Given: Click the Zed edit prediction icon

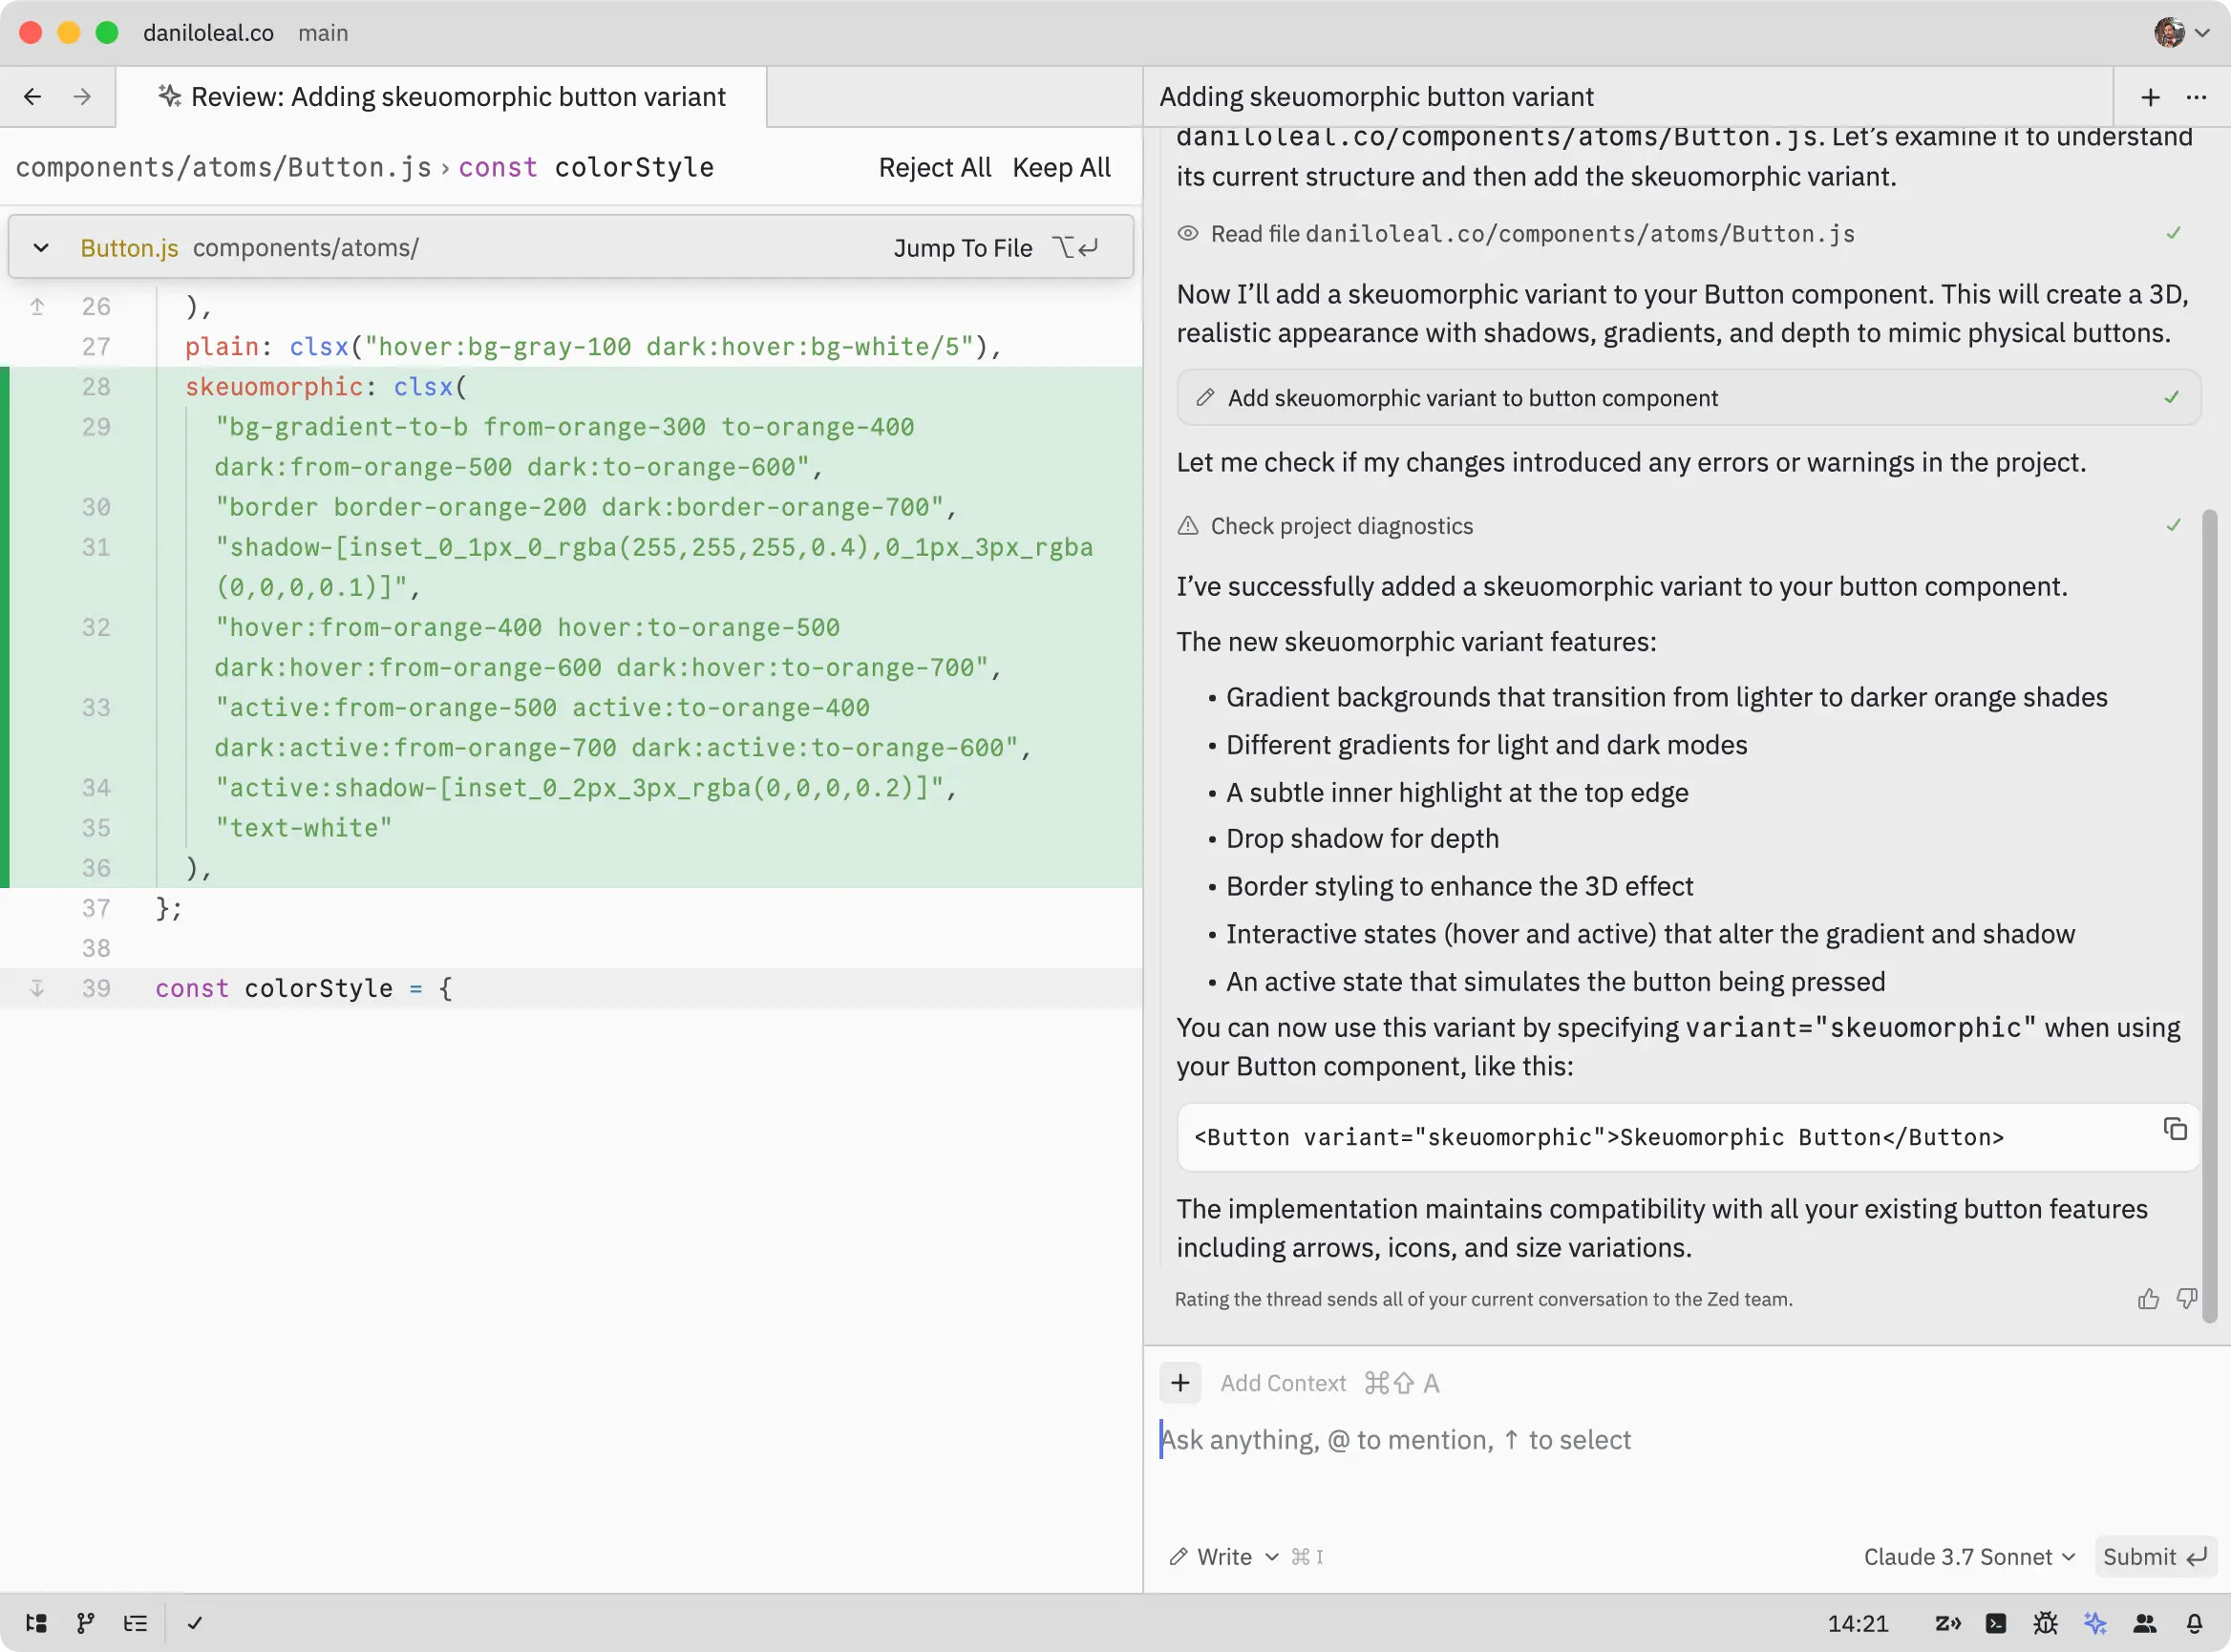Looking at the screenshot, I should pos(1947,1622).
